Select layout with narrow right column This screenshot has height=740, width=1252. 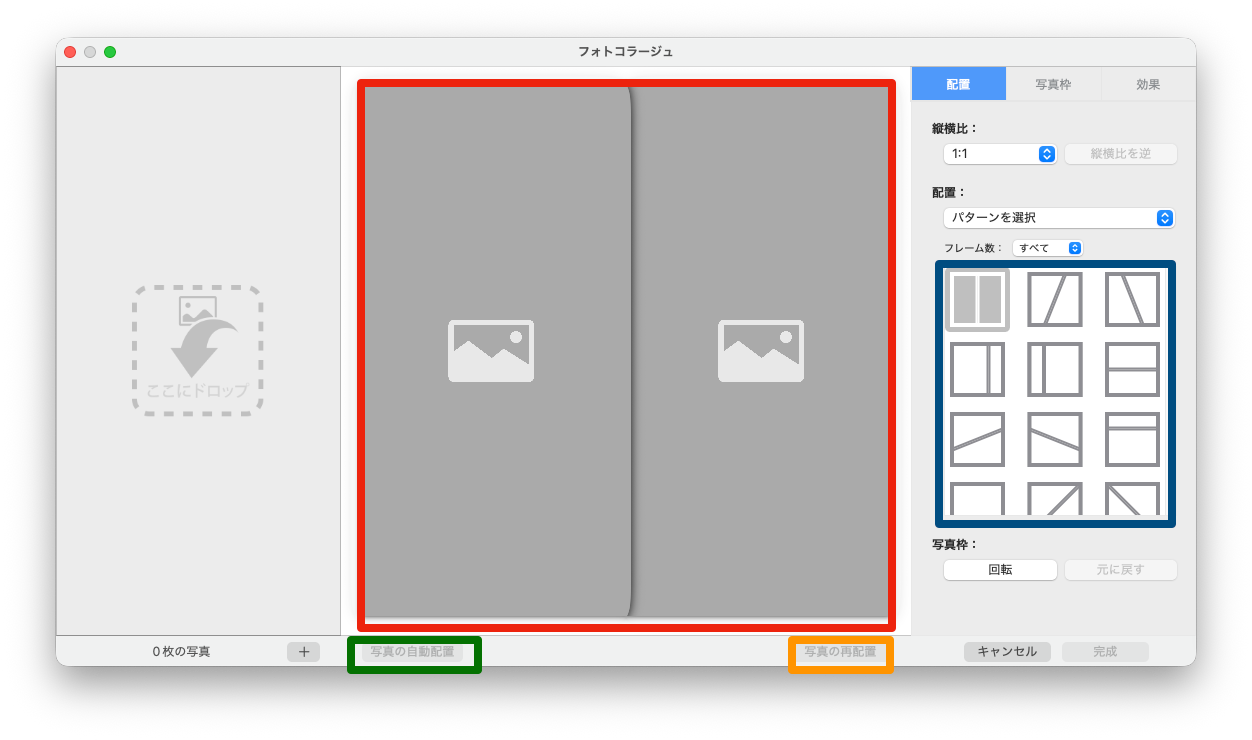(977, 369)
